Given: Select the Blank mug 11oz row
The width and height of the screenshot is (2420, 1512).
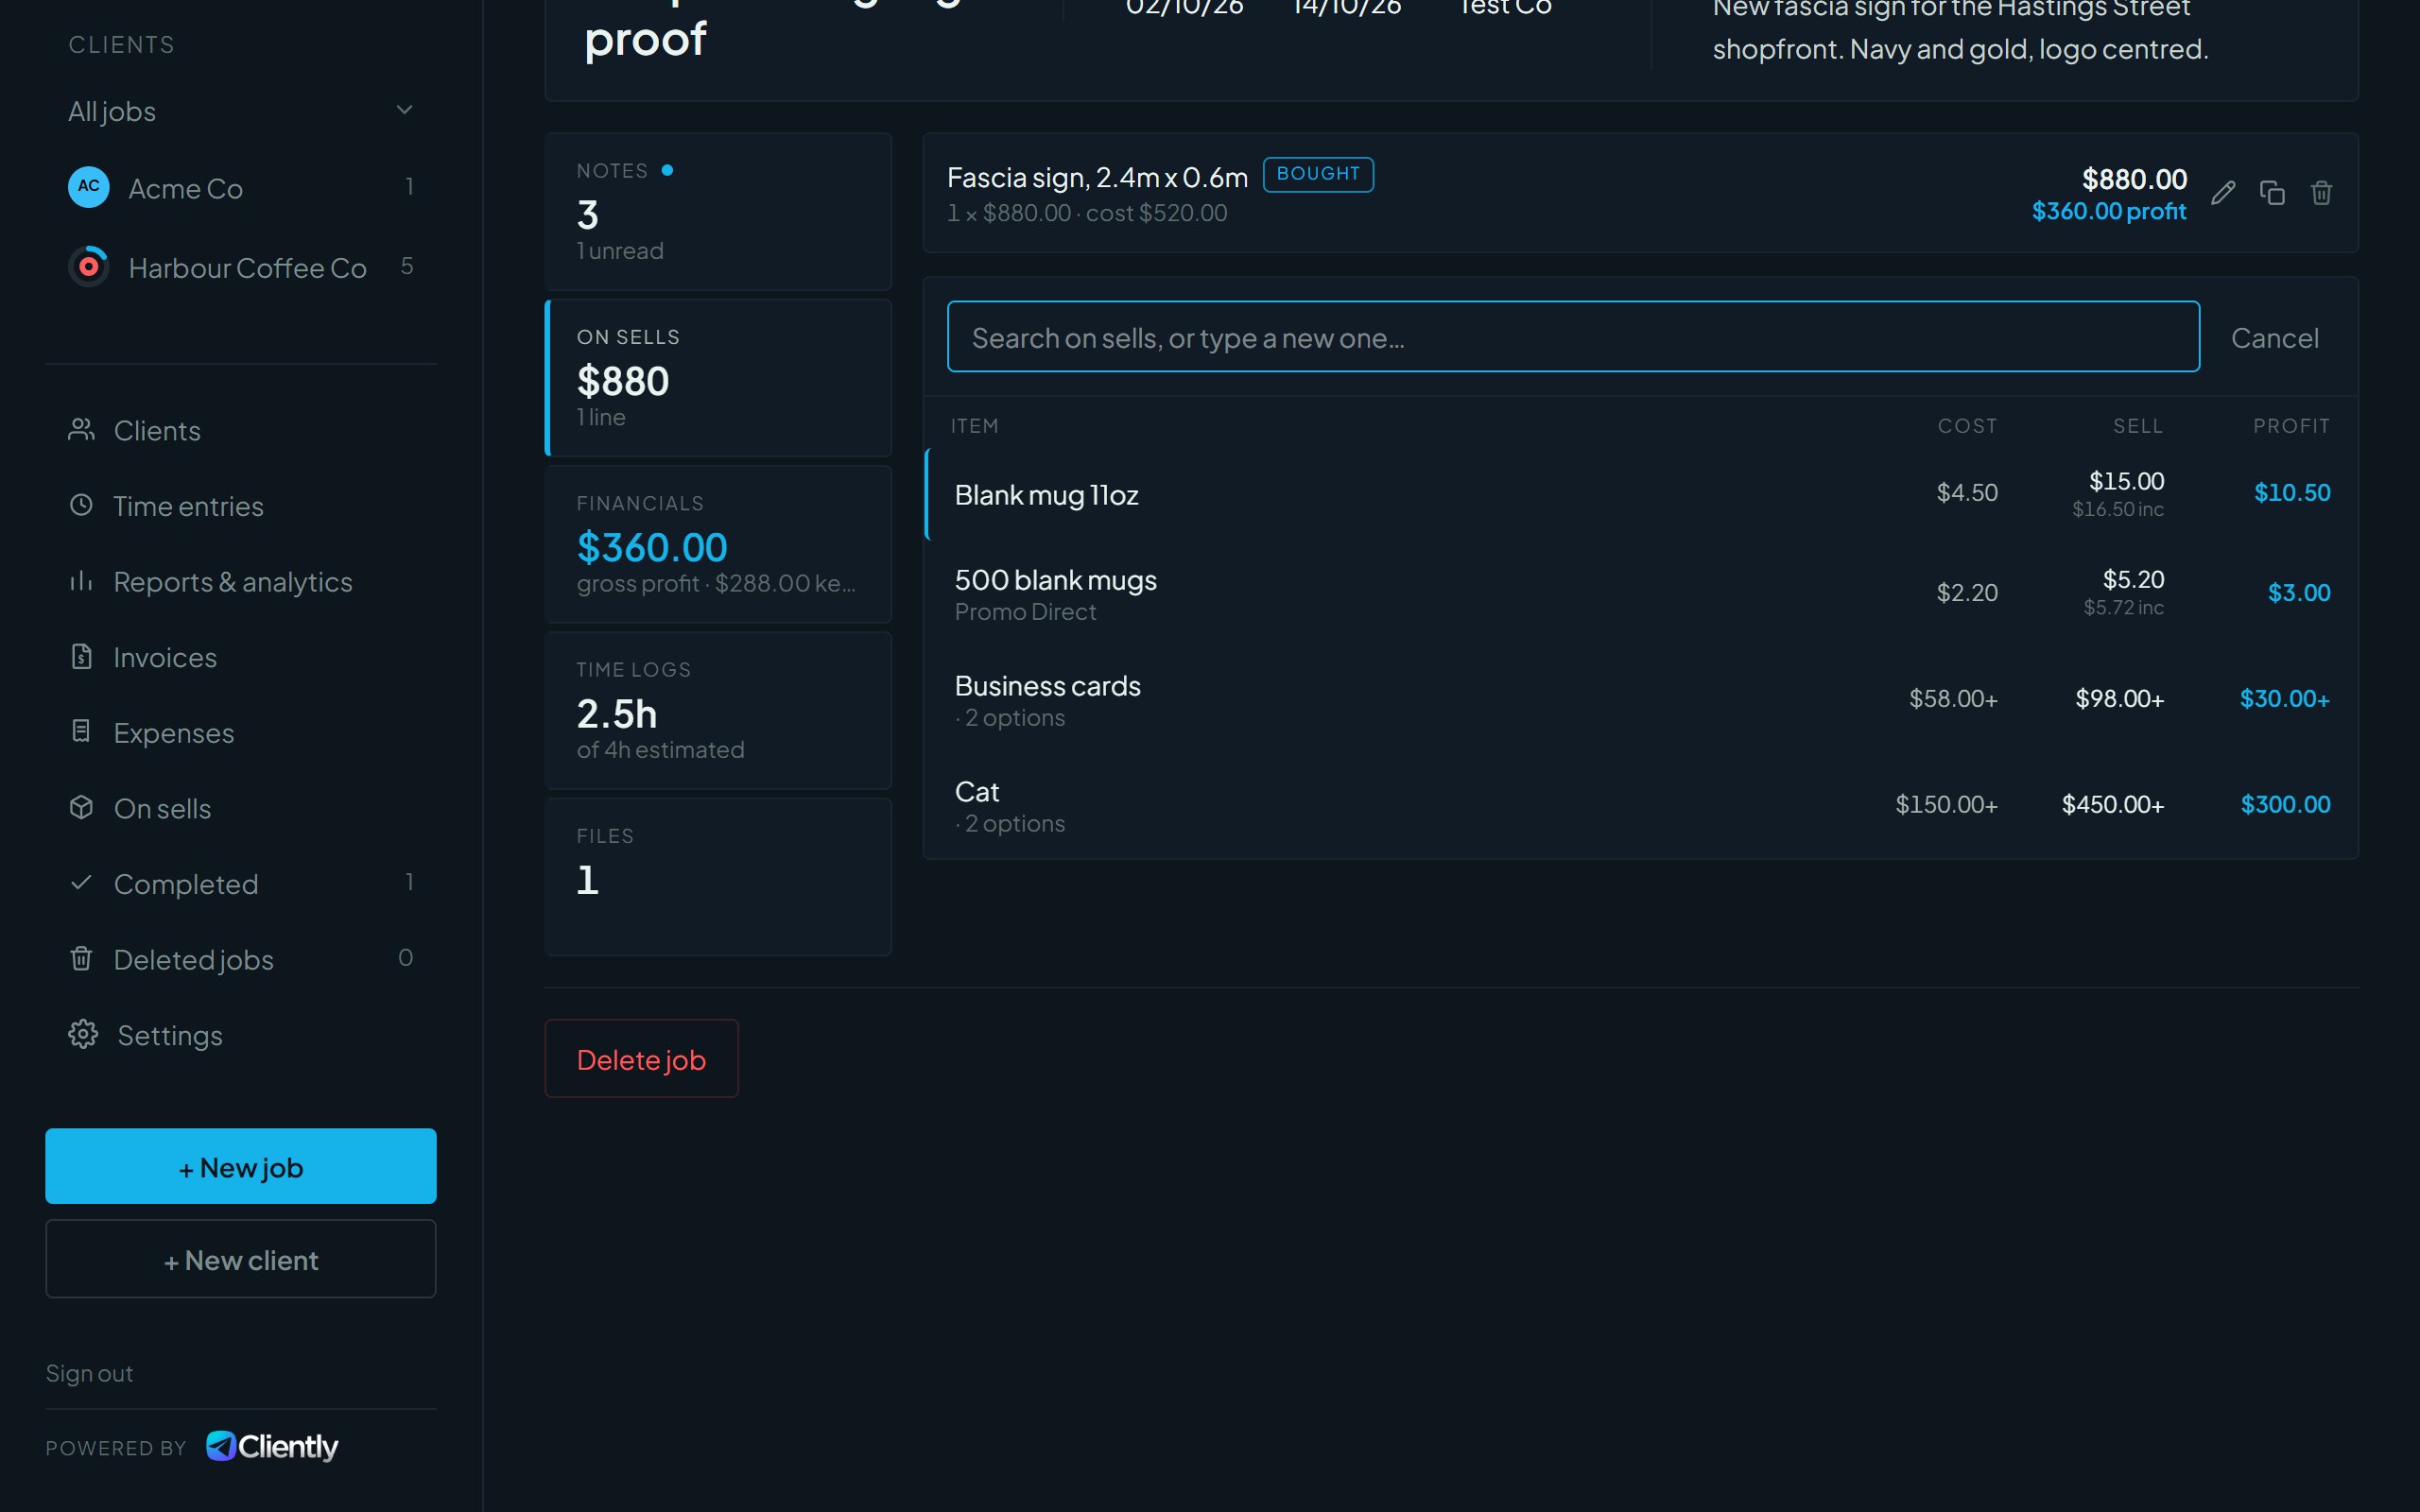Looking at the screenshot, I should click(1641, 494).
